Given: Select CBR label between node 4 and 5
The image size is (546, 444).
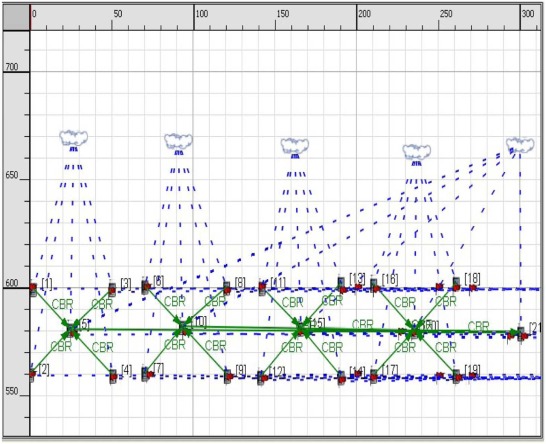Looking at the screenshot, I should pos(102,347).
